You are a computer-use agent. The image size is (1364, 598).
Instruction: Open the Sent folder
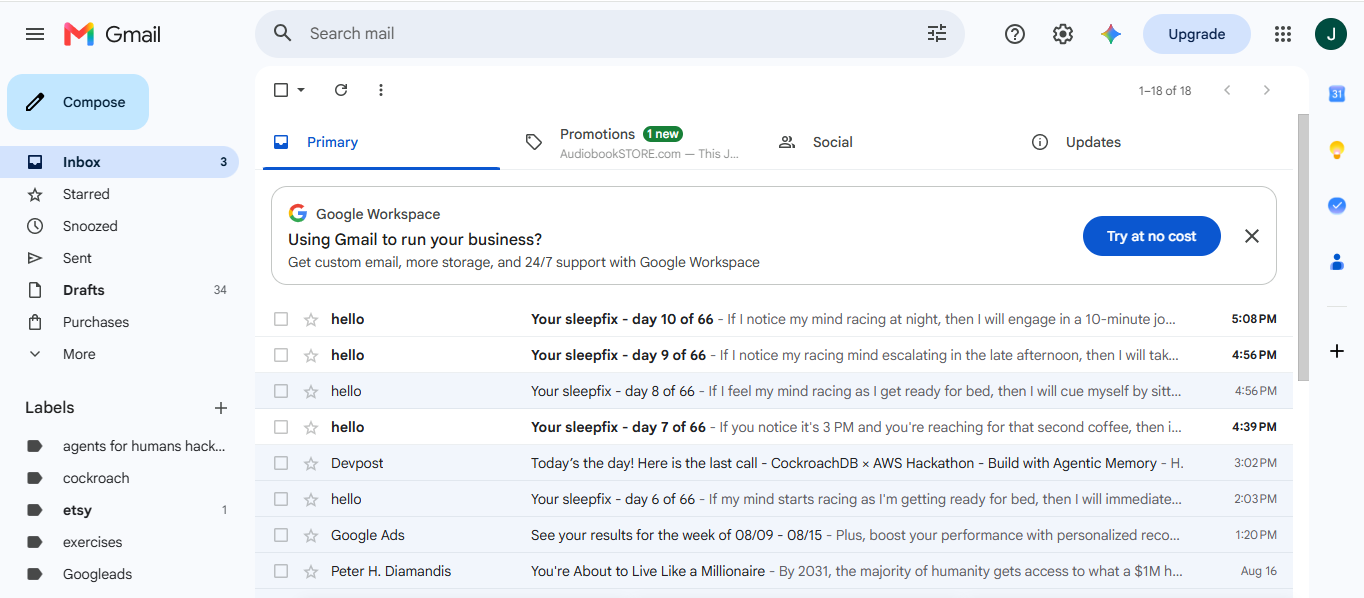120,258
